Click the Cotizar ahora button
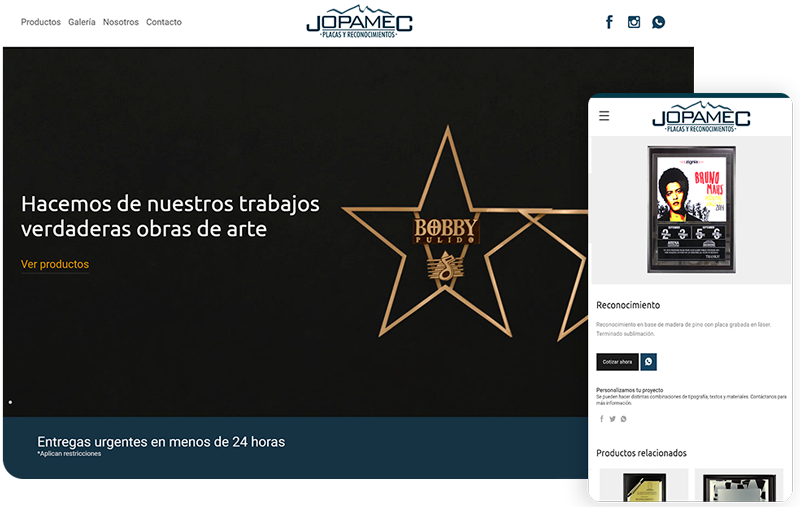The width and height of the screenshot is (800, 507). click(x=617, y=362)
